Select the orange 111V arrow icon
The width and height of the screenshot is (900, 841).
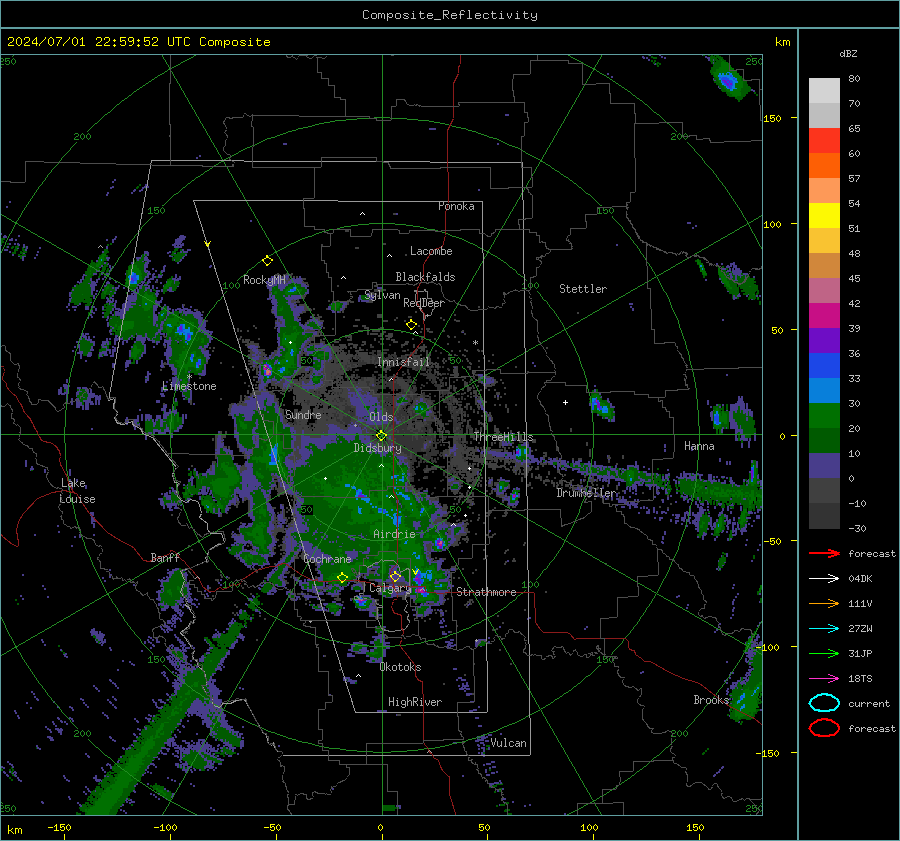point(824,603)
